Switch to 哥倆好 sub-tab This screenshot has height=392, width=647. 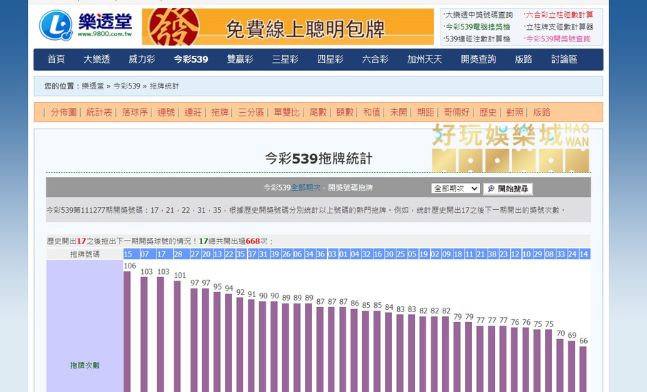pyautogui.click(x=456, y=112)
